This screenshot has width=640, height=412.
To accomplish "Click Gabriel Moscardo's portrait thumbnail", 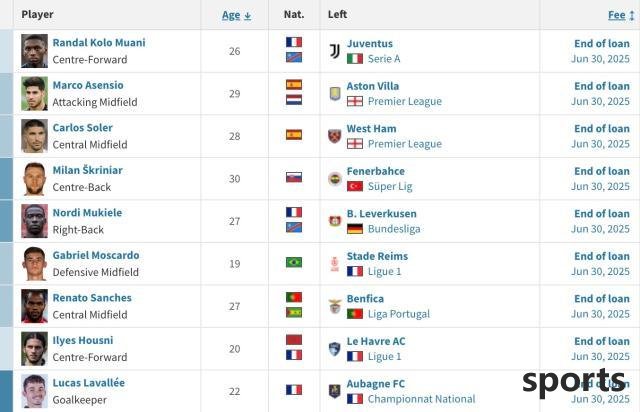I will 34,264.
